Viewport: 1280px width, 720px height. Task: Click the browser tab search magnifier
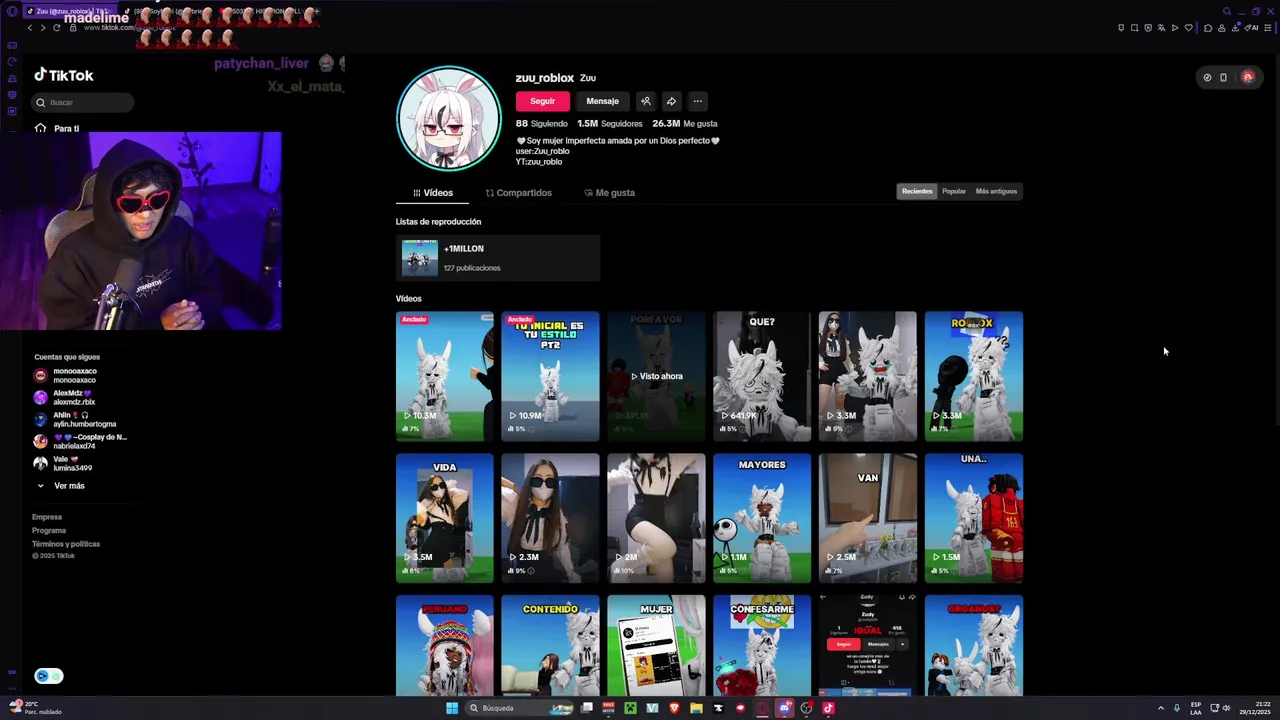(x=1227, y=11)
